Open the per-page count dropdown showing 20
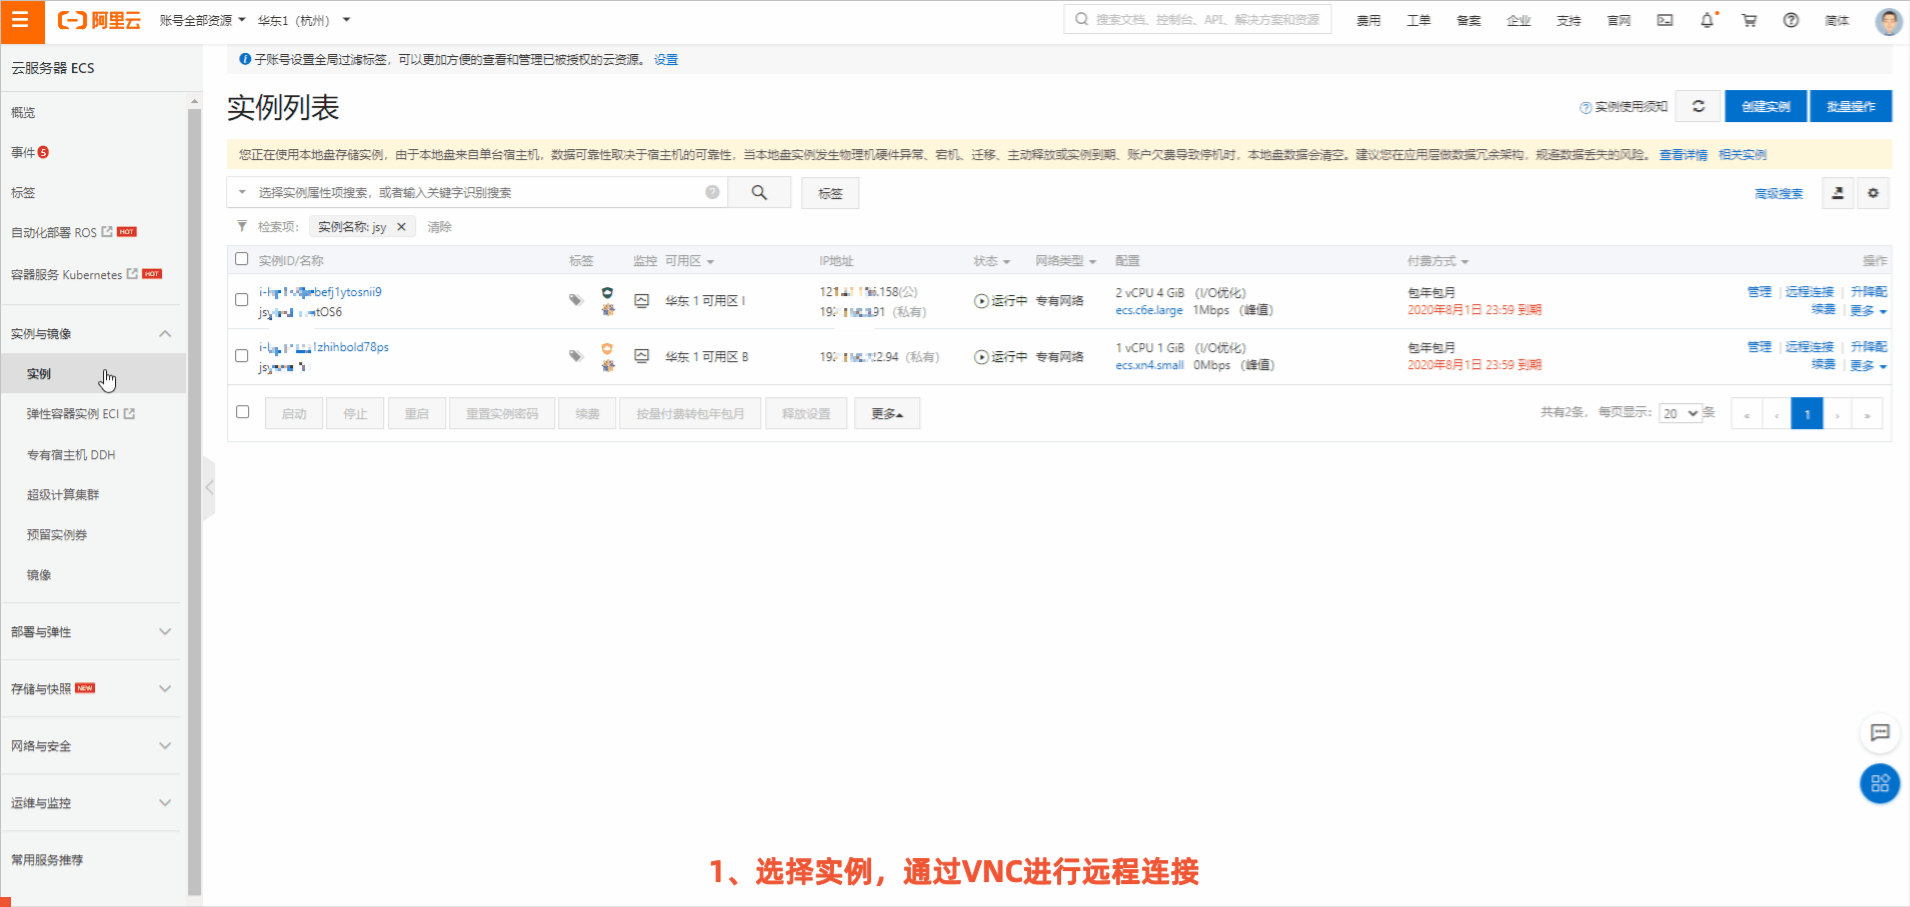The image size is (1910, 907). tap(1679, 412)
